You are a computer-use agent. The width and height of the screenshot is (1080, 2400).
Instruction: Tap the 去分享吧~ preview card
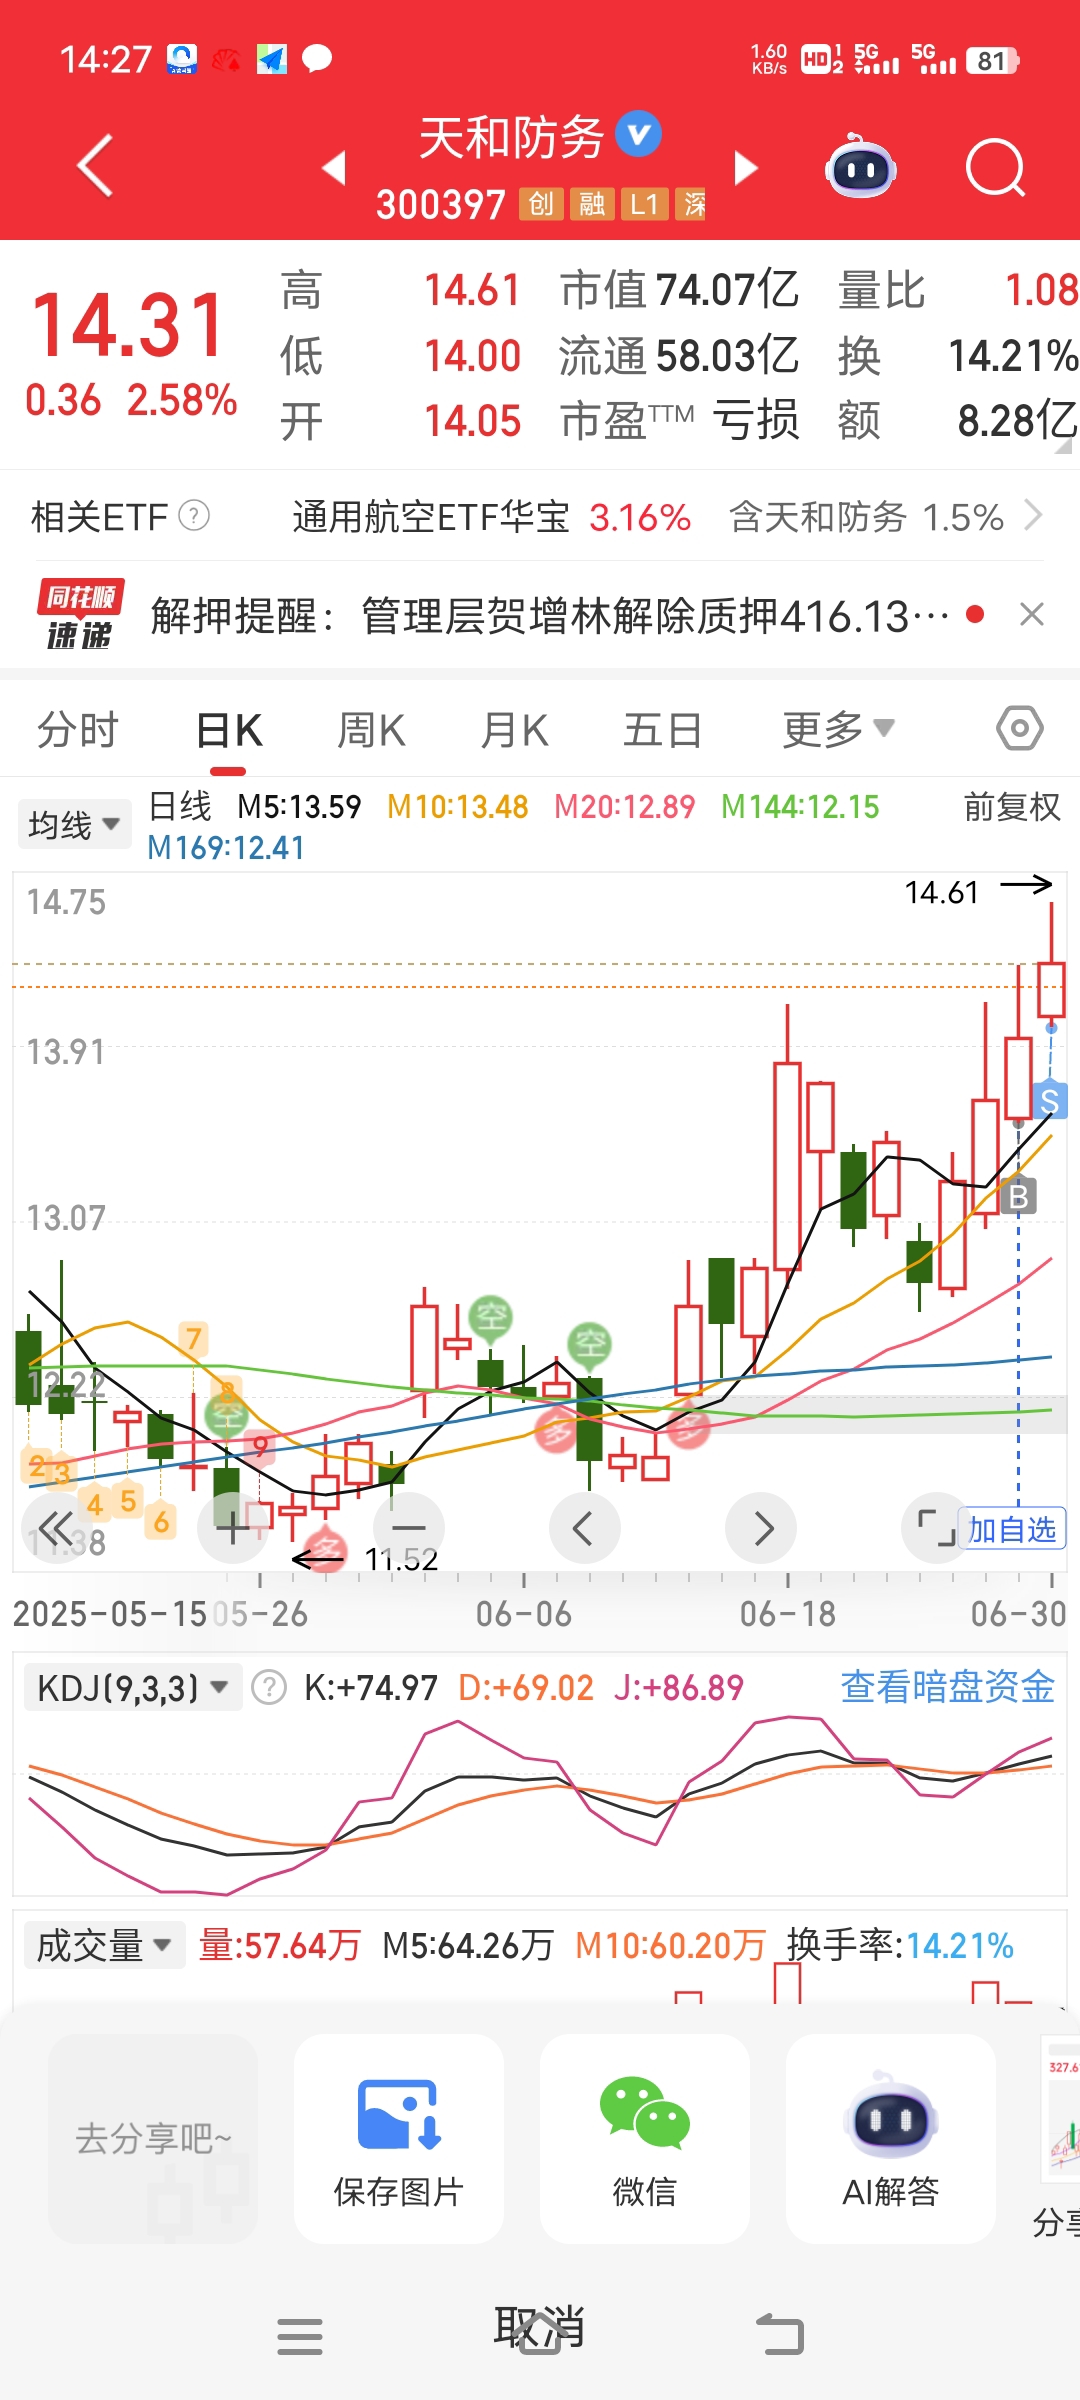tap(153, 2139)
